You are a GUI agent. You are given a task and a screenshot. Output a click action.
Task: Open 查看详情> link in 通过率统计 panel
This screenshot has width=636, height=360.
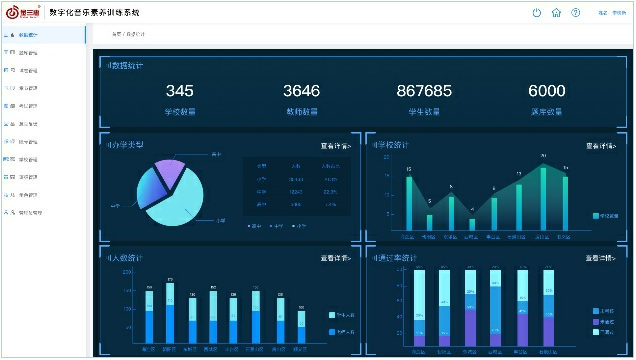pos(601,258)
